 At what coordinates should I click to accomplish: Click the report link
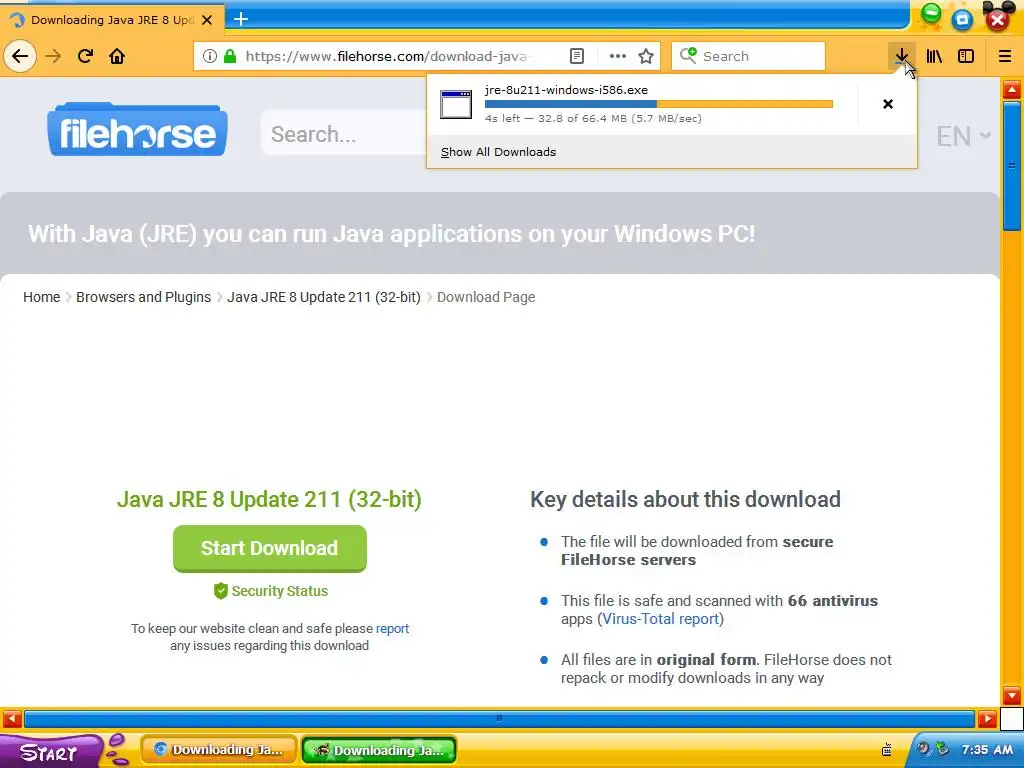392,628
